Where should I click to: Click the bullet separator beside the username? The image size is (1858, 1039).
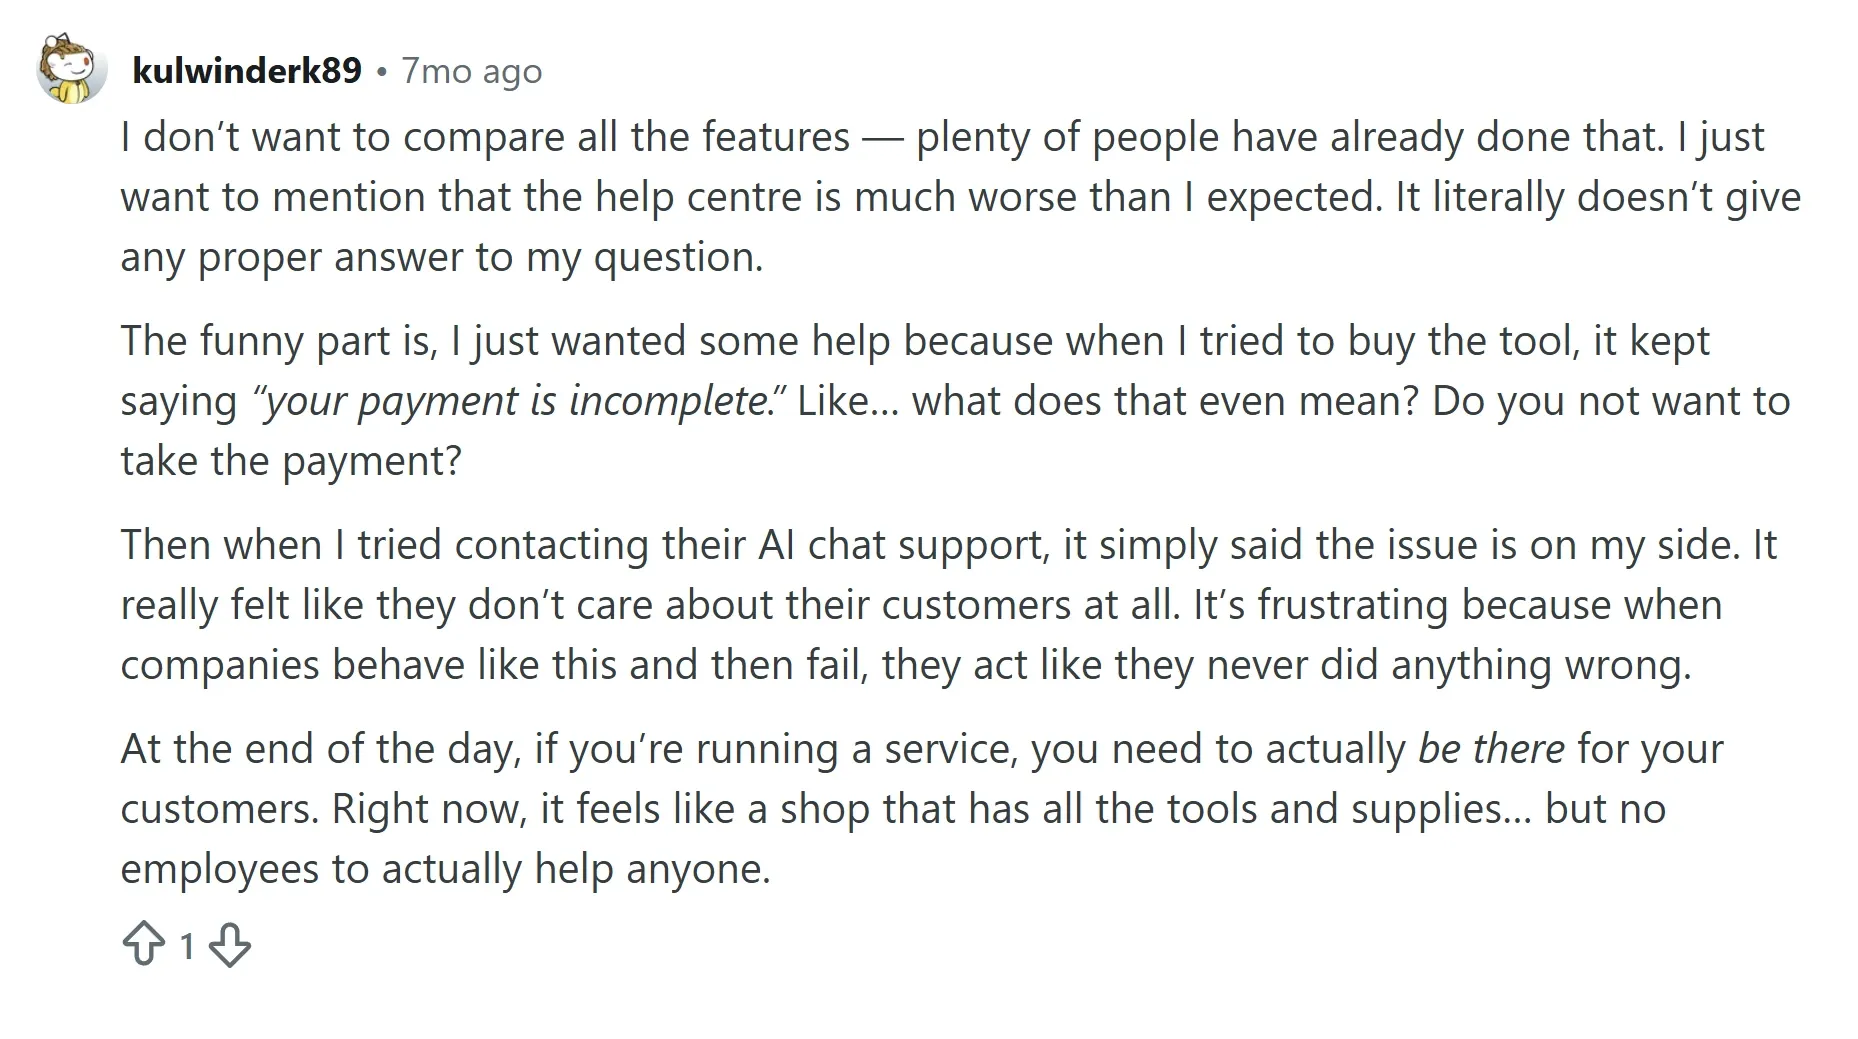click(x=382, y=72)
